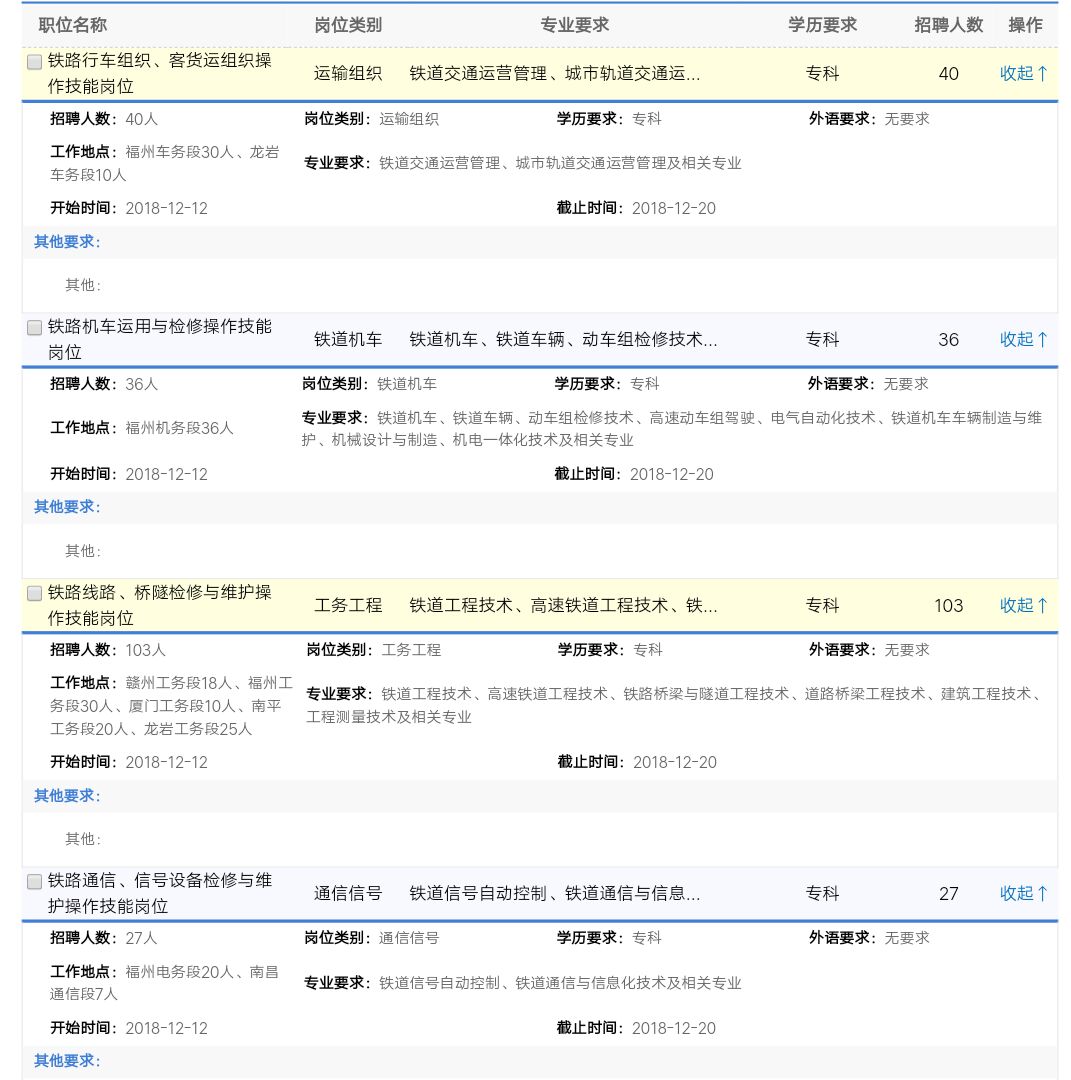The image size is (1071, 1080).
Task: Click the 岗位类别 column header
Action: [x=348, y=25]
